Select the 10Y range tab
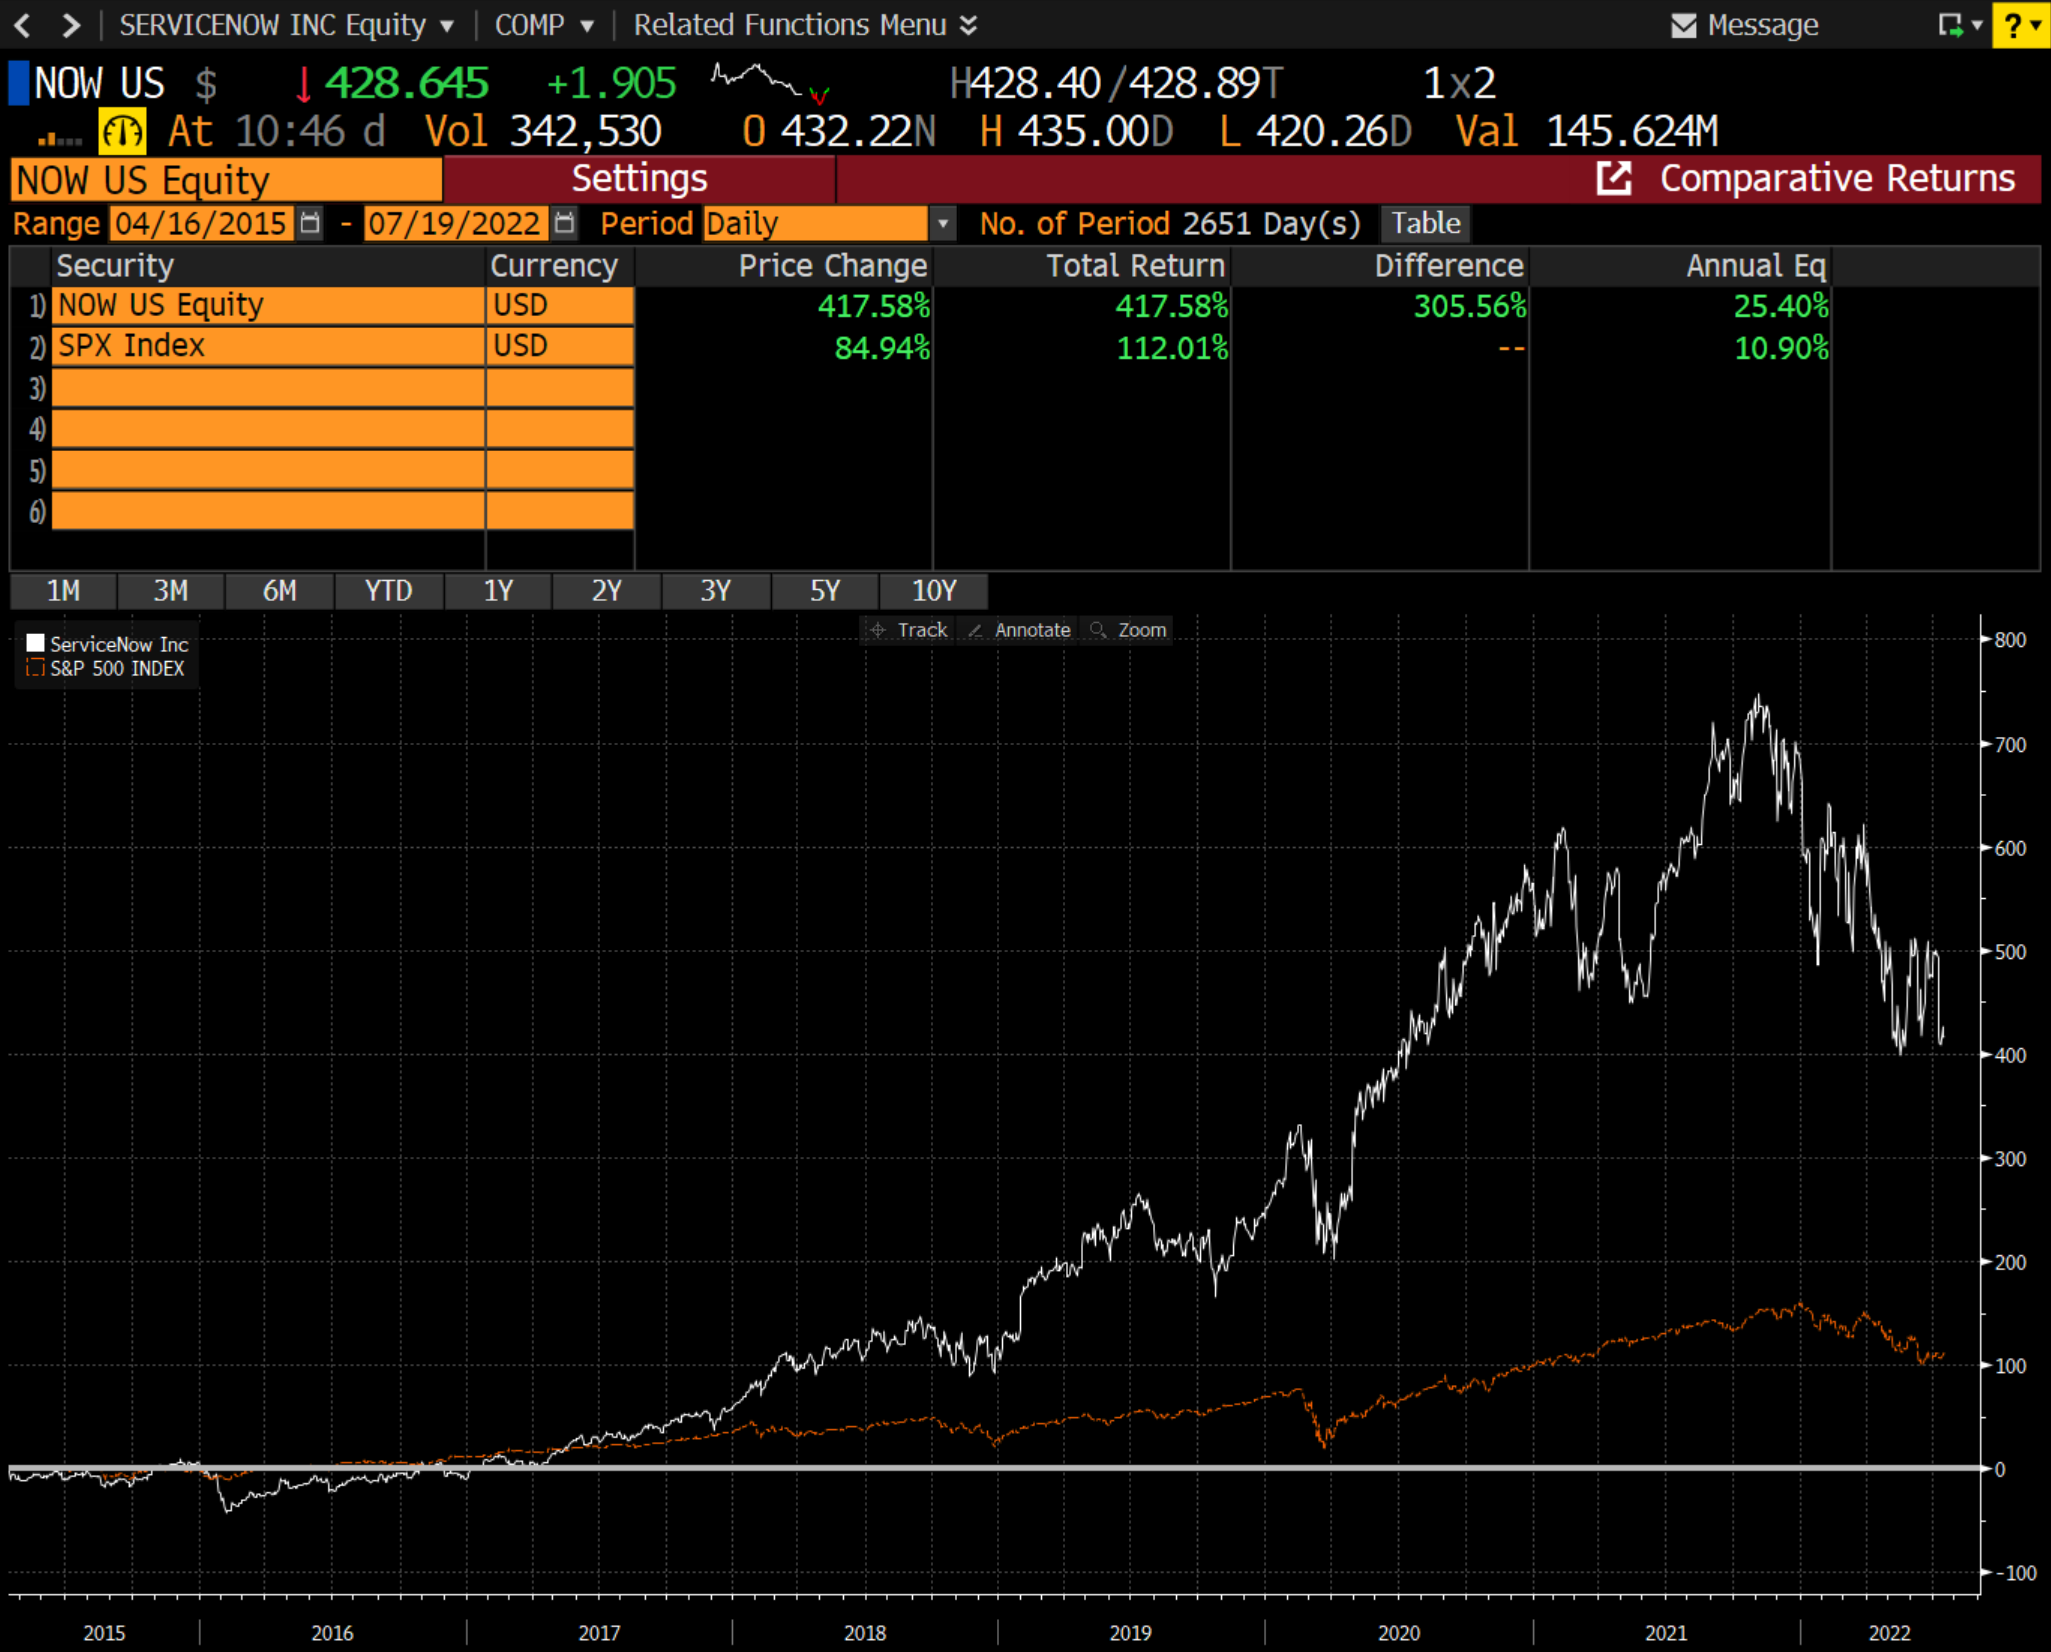This screenshot has width=2051, height=1652. pos(934,591)
